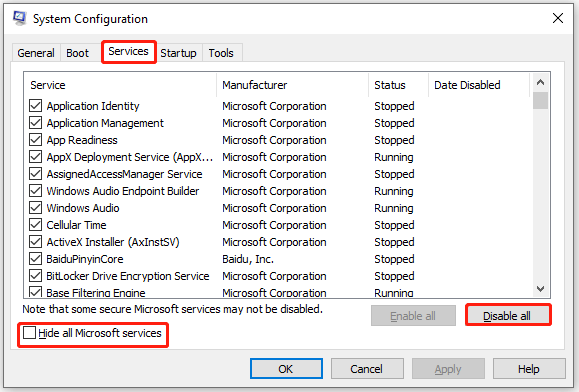Open Help for System Configuration
The width and height of the screenshot is (579, 392).
click(x=529, y=369)
